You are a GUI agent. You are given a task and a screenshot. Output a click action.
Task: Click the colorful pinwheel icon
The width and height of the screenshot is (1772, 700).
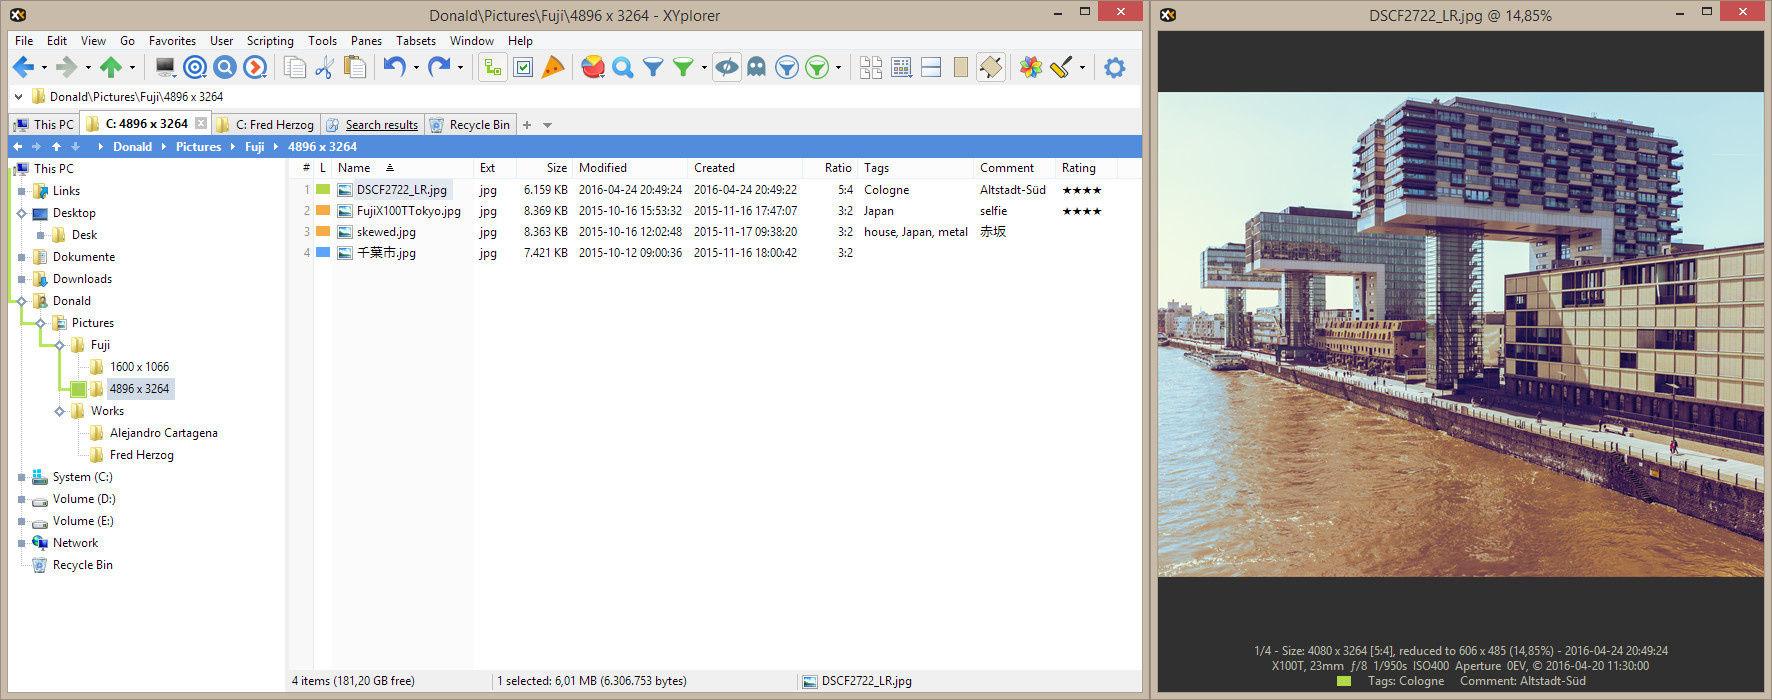[x=1030, y=67]
